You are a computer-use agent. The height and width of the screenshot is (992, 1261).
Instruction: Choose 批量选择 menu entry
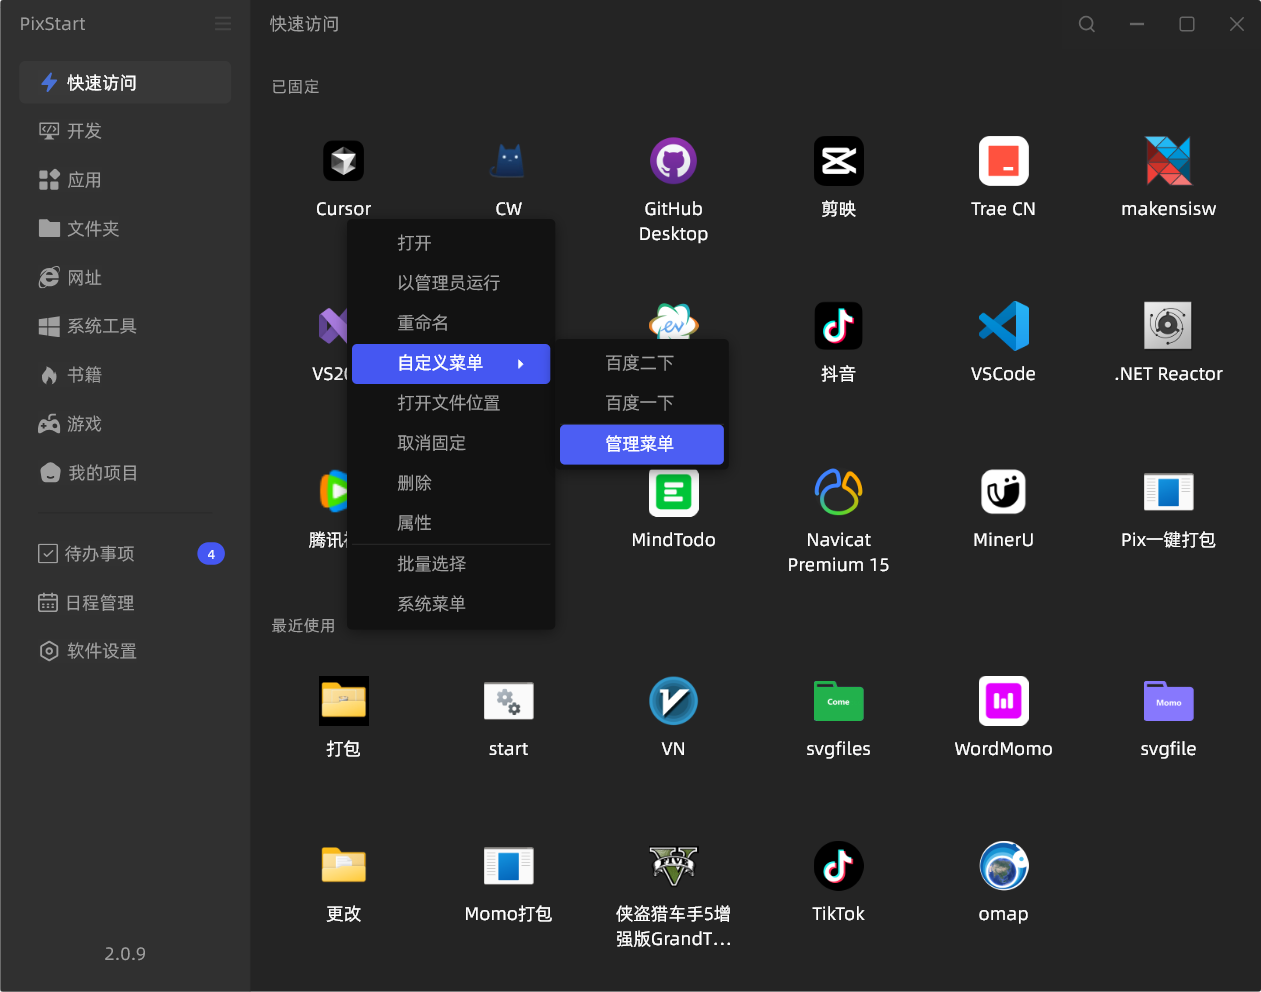[451, 564]
